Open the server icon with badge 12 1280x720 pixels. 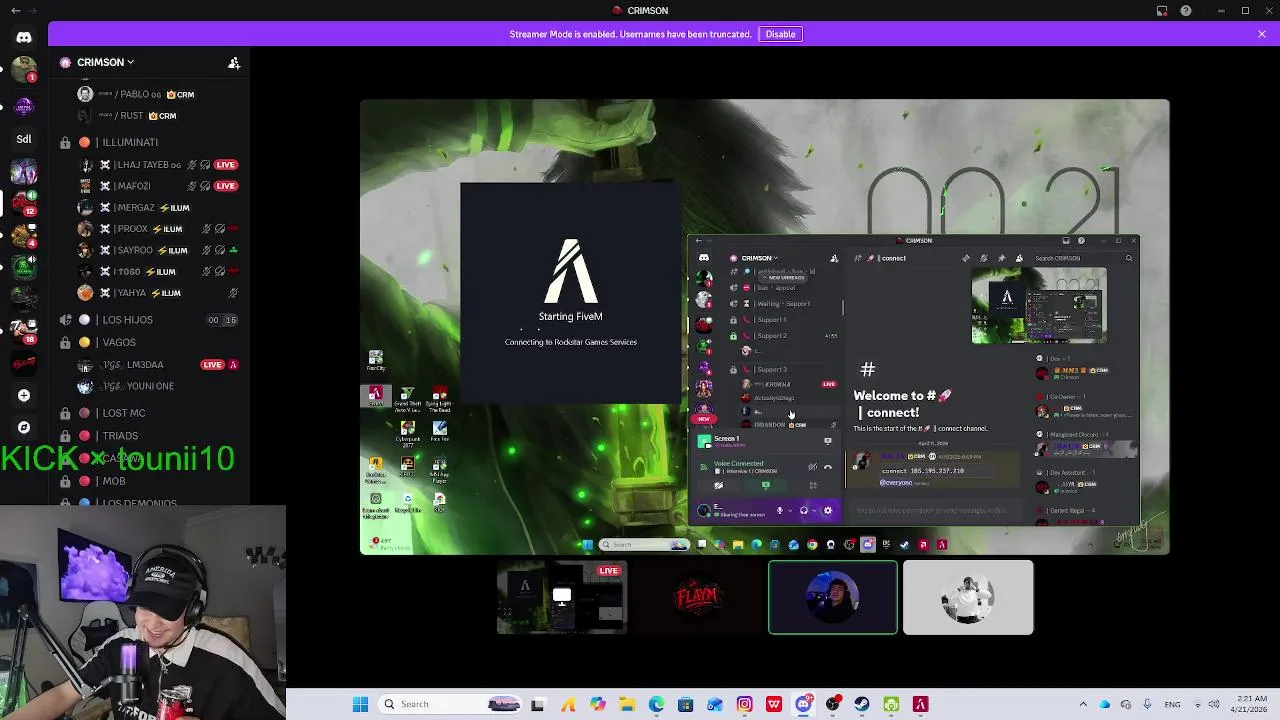pyautogui.click(x=24, y=202)
